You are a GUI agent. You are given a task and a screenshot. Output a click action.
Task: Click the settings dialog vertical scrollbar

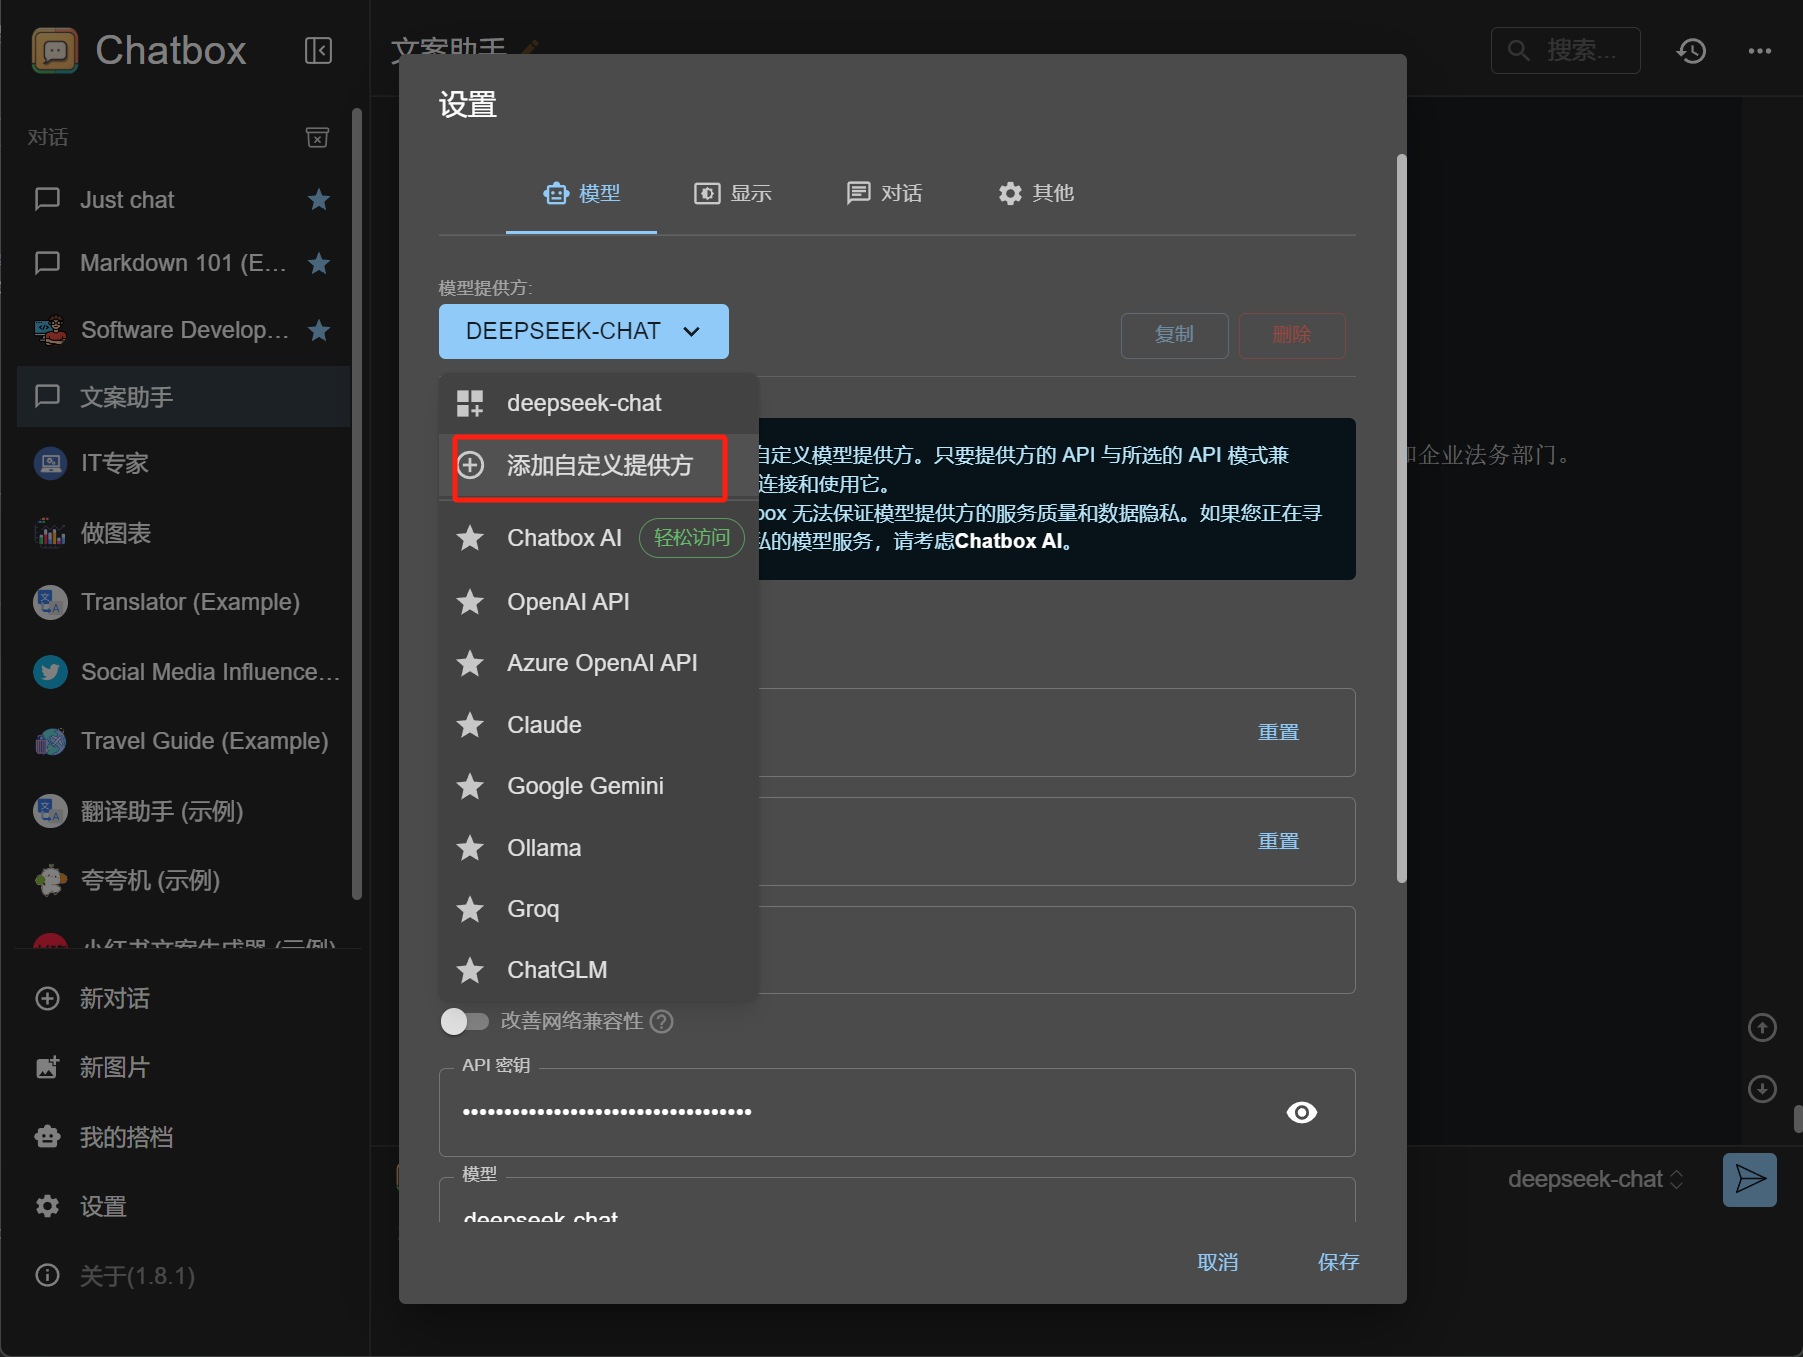tap(1401, 518)
